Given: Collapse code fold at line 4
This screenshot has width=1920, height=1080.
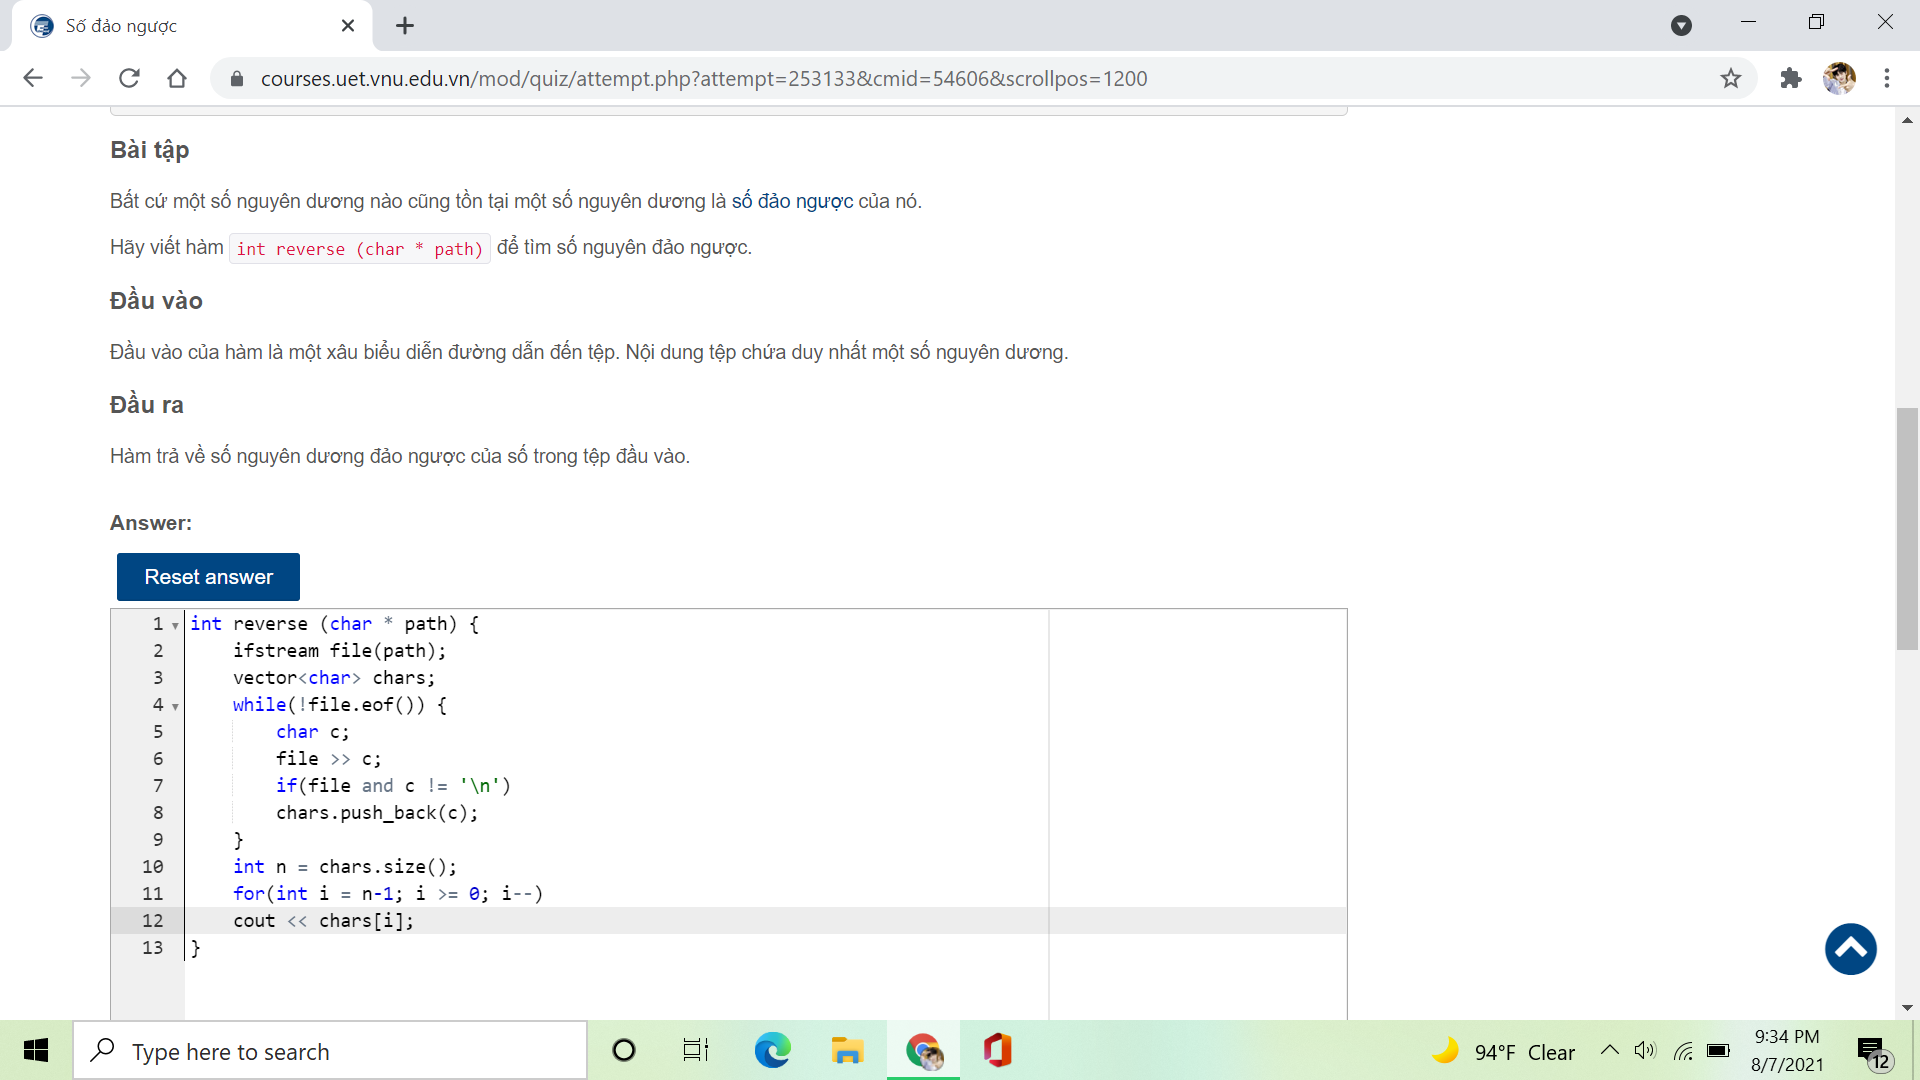Looking at the screenshot, I should [x=175, y=706].
